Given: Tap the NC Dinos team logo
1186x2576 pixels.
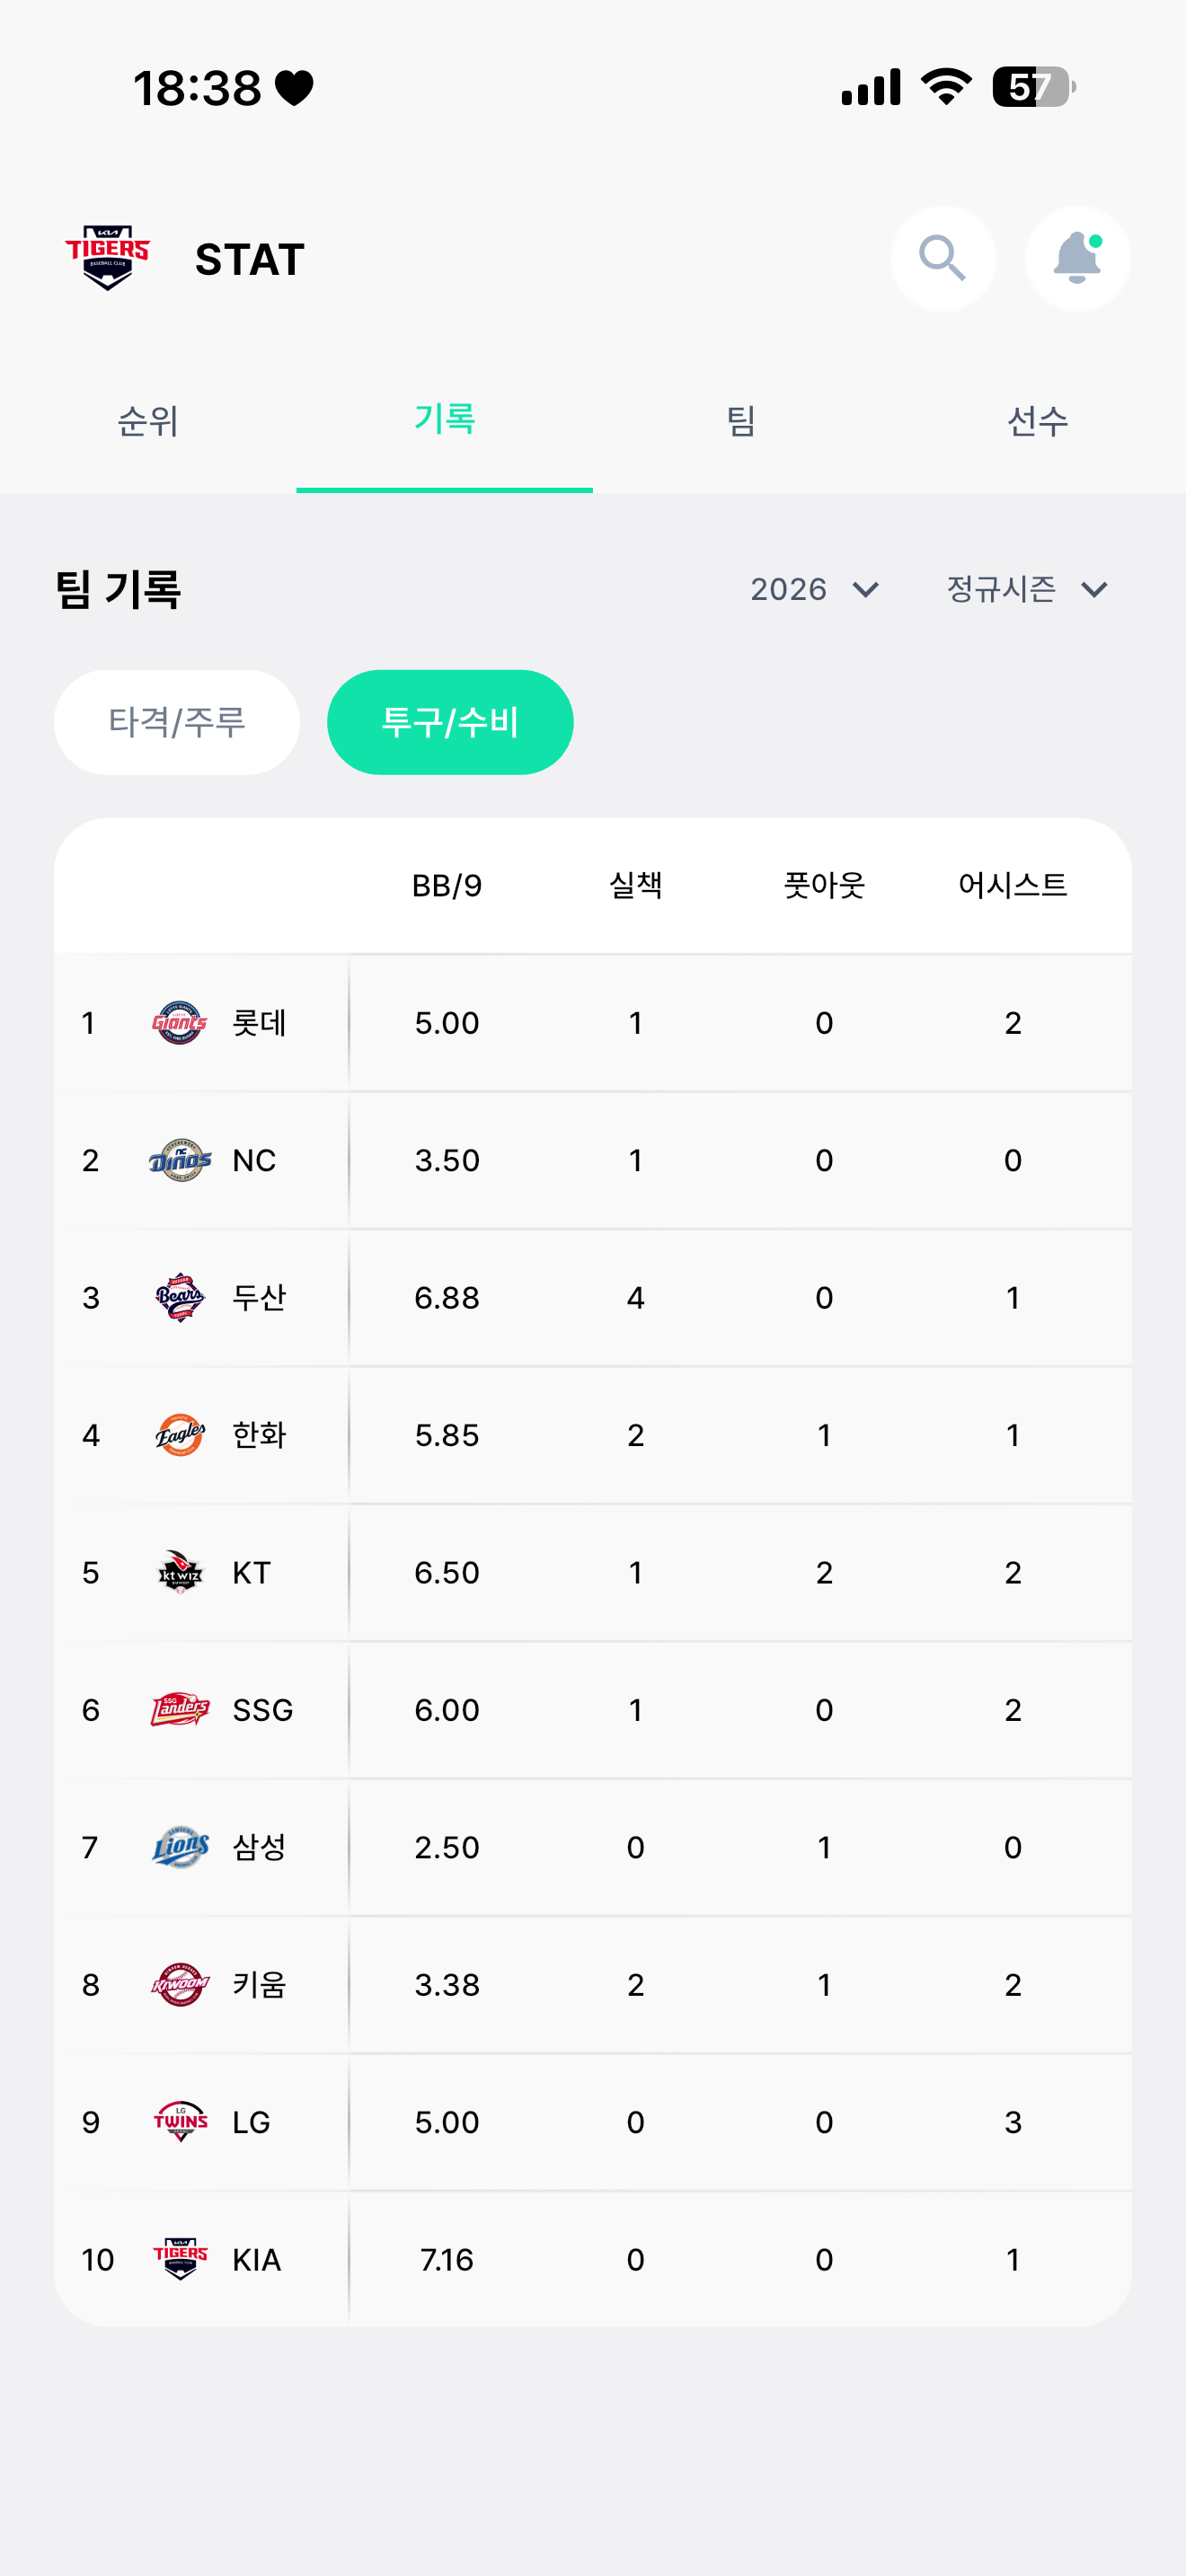Looking at the screenshot, I should (x=180, y=1160).
